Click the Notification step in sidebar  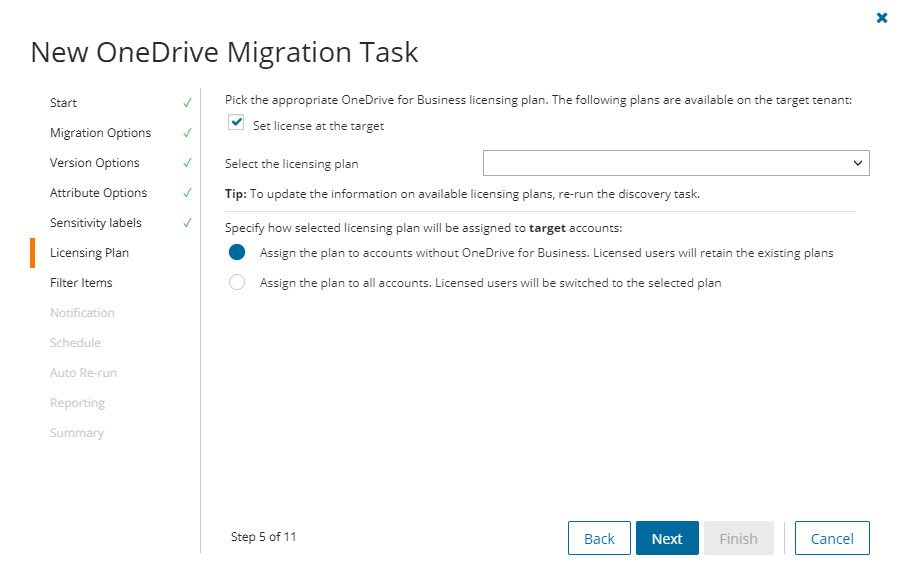(x=82, y=312)
